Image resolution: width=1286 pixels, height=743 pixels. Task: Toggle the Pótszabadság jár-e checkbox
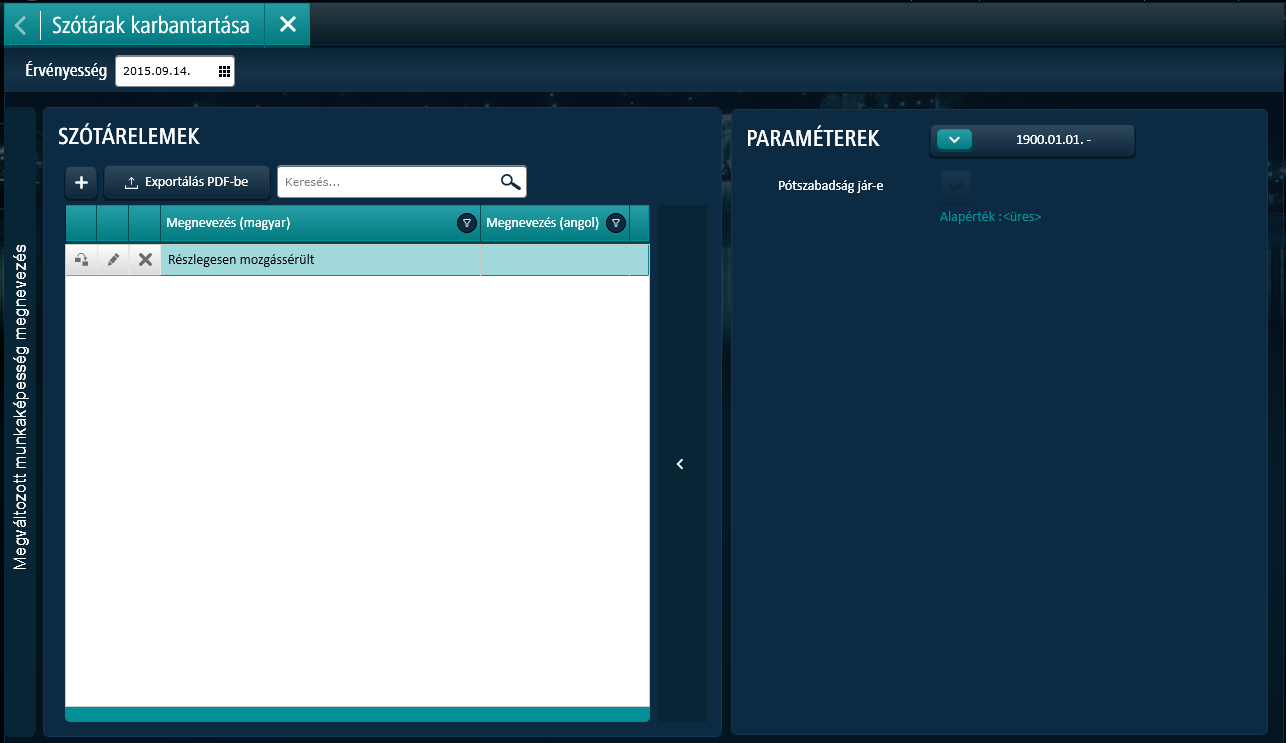click(955, 186)
